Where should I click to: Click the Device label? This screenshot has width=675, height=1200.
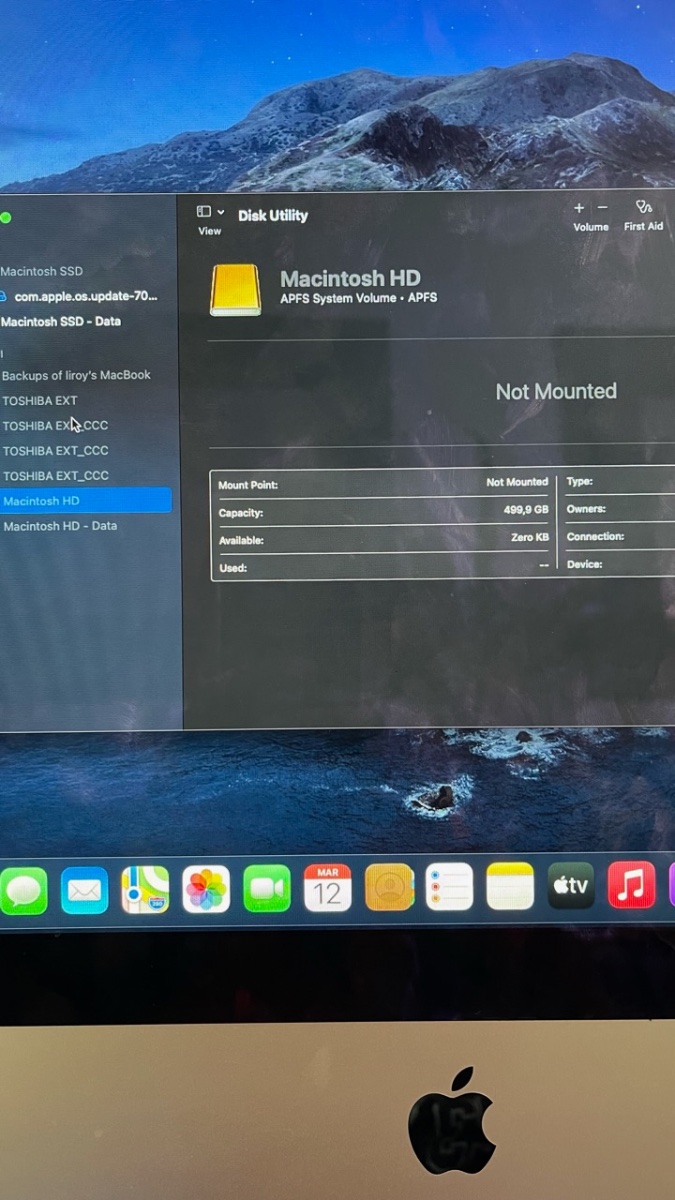[585, 564]
